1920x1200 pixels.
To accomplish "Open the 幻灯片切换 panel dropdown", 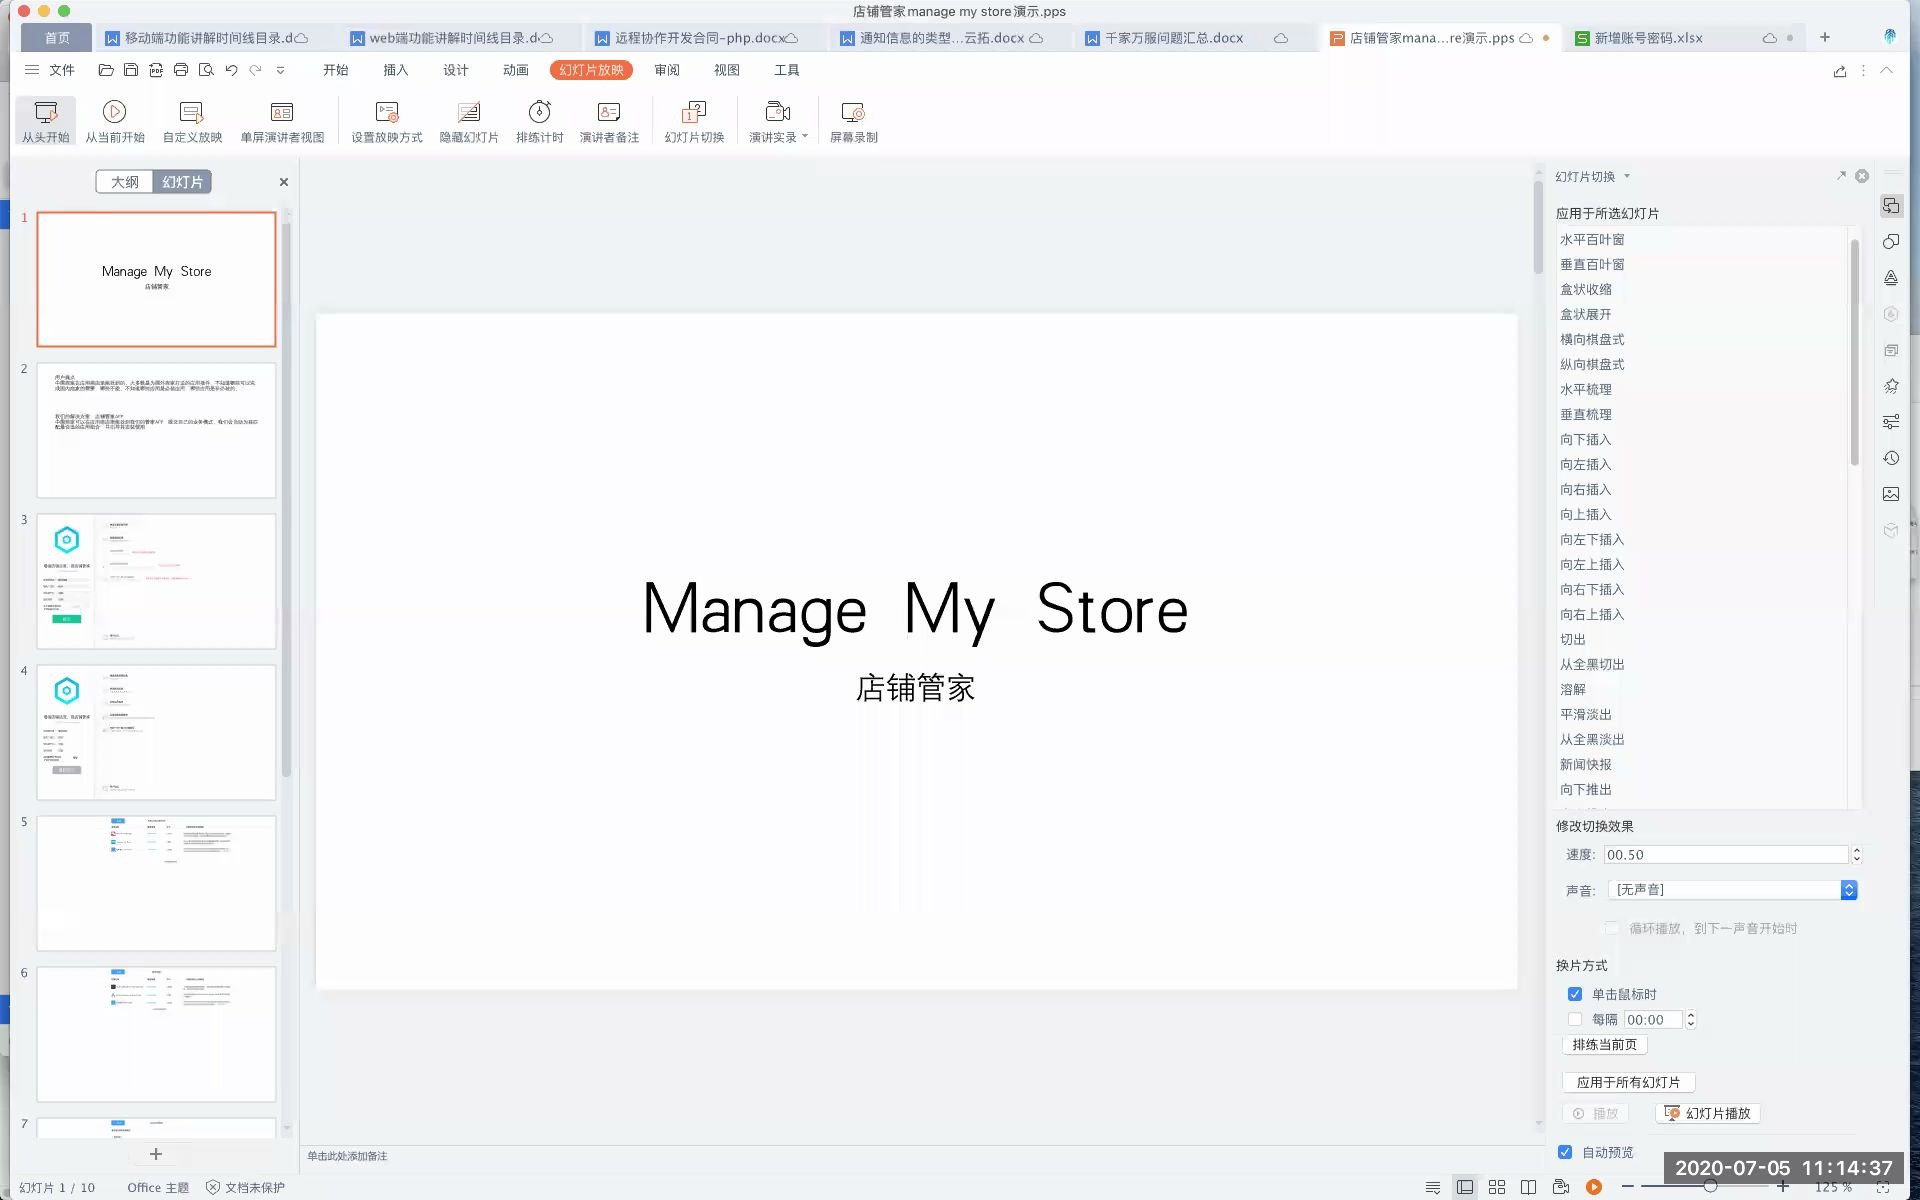I will click(1626, 176).
